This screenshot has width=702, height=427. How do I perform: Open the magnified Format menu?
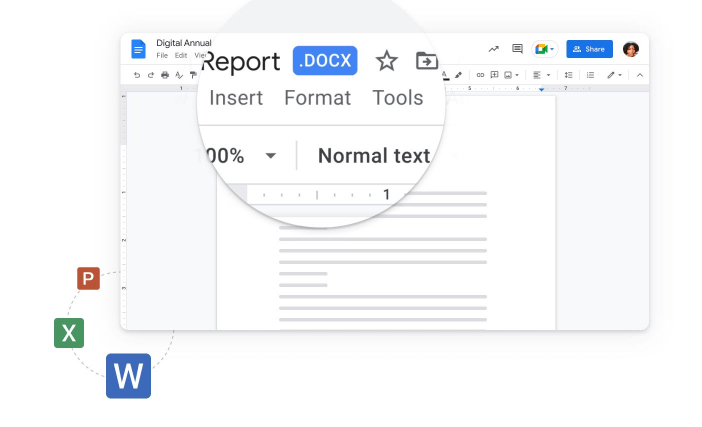tap(317, 98)
